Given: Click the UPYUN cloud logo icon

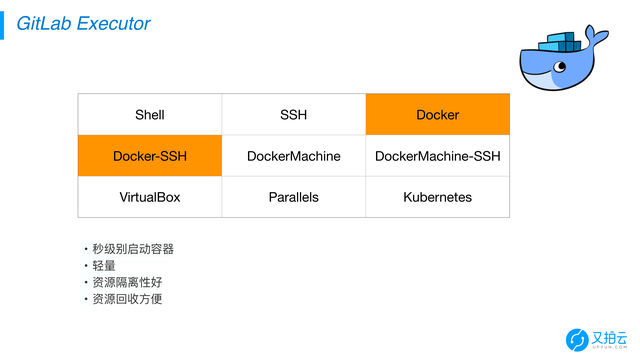Looking at the screenshot, I should 577,340.
